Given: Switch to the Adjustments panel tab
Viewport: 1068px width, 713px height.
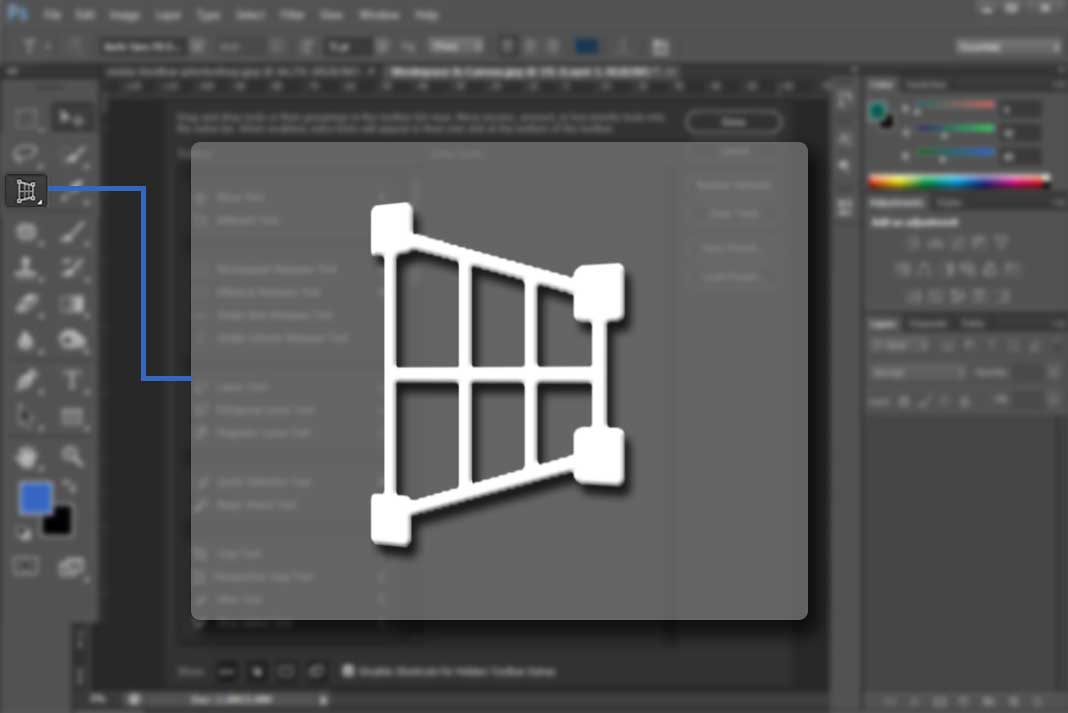Looking at the screenshot, I should pyautogui.click(x=897, y=203).
